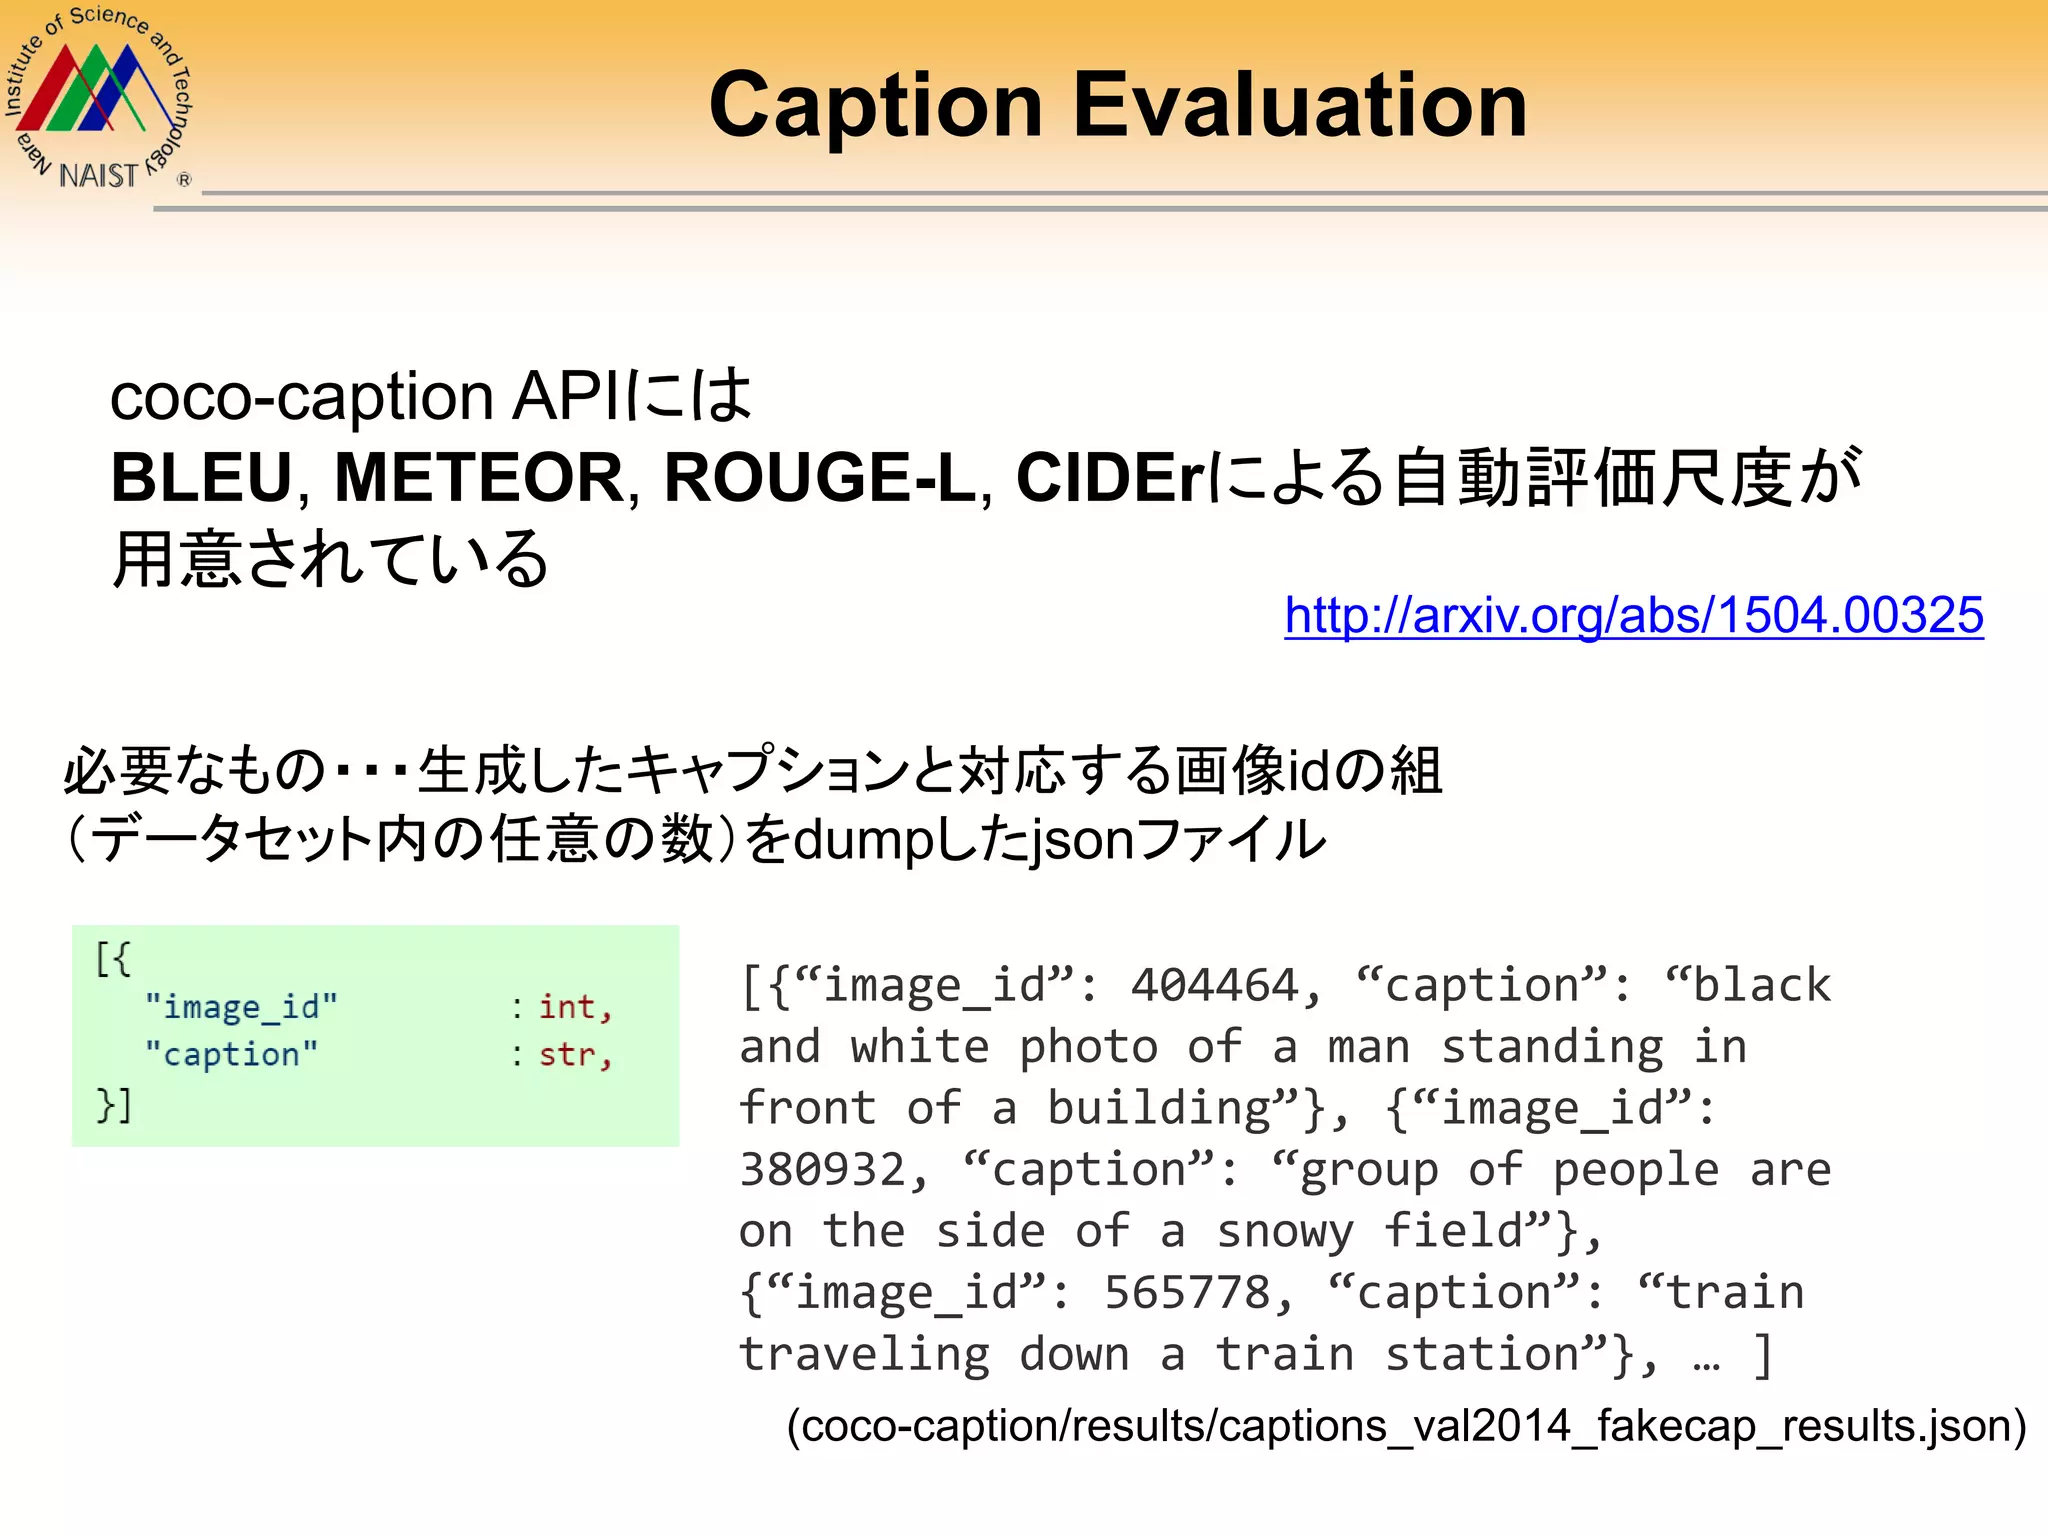
Task: Click the NAIST logo
Action: [x=97, y=98]
